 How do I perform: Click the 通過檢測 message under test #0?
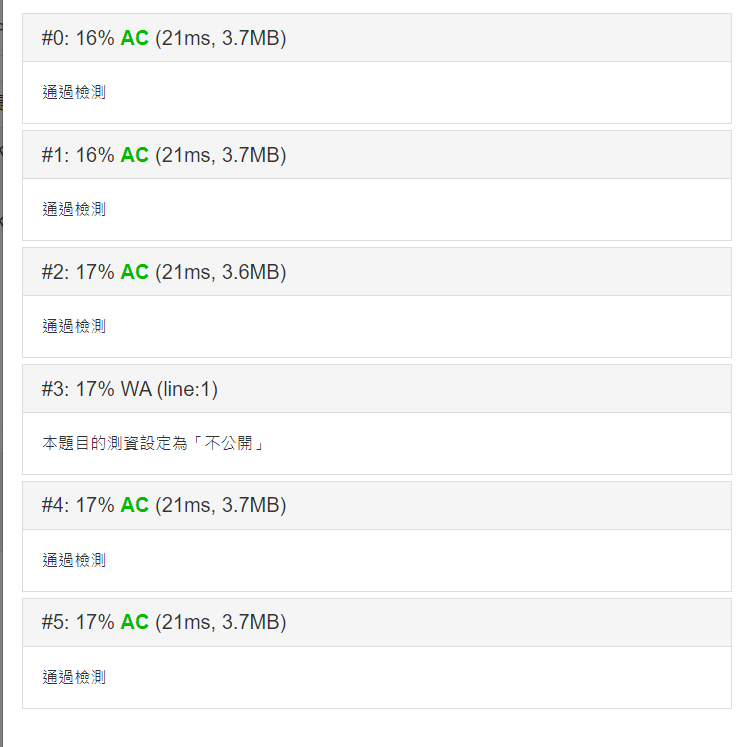coord(74,93)
